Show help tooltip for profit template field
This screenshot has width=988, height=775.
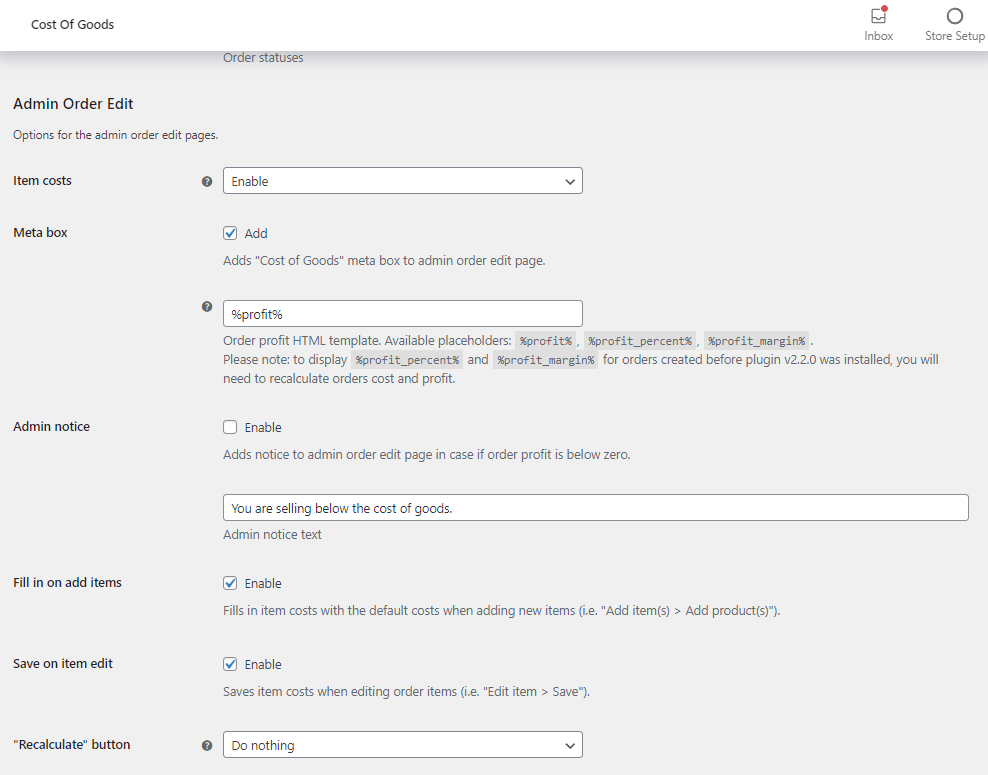pos(207,307)
